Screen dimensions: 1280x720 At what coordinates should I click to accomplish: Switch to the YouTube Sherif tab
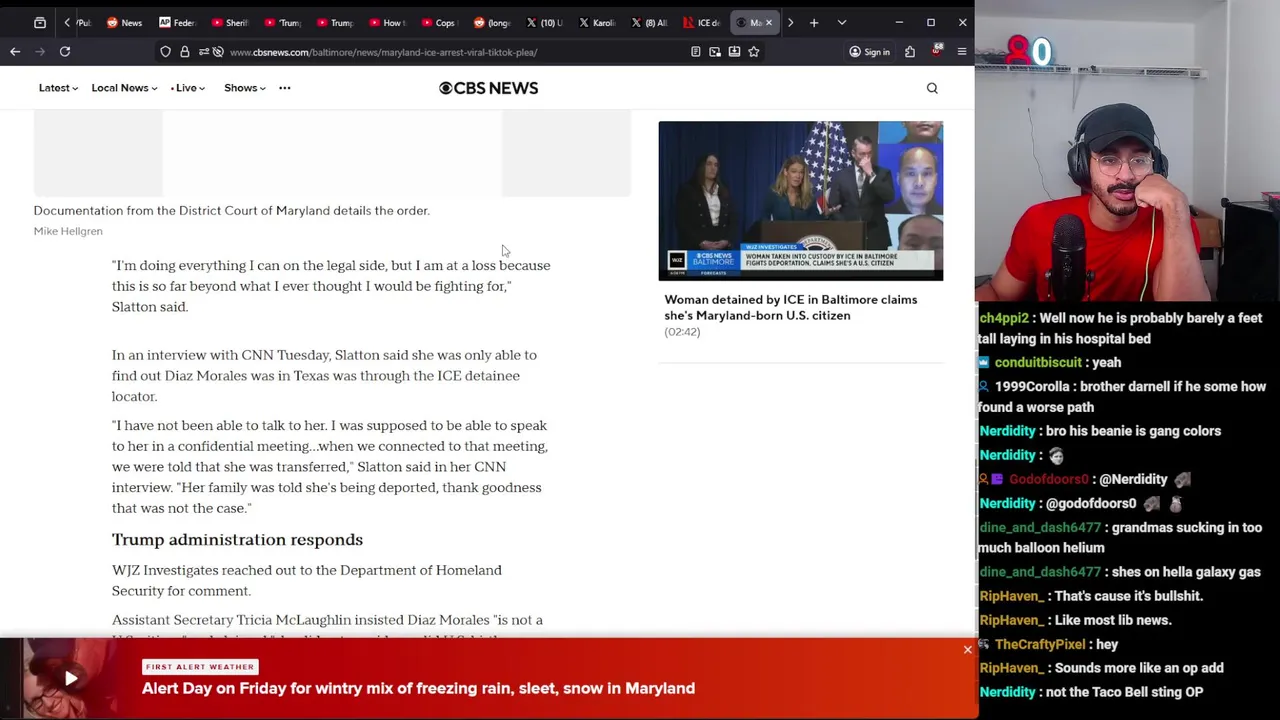coord(230,22)
